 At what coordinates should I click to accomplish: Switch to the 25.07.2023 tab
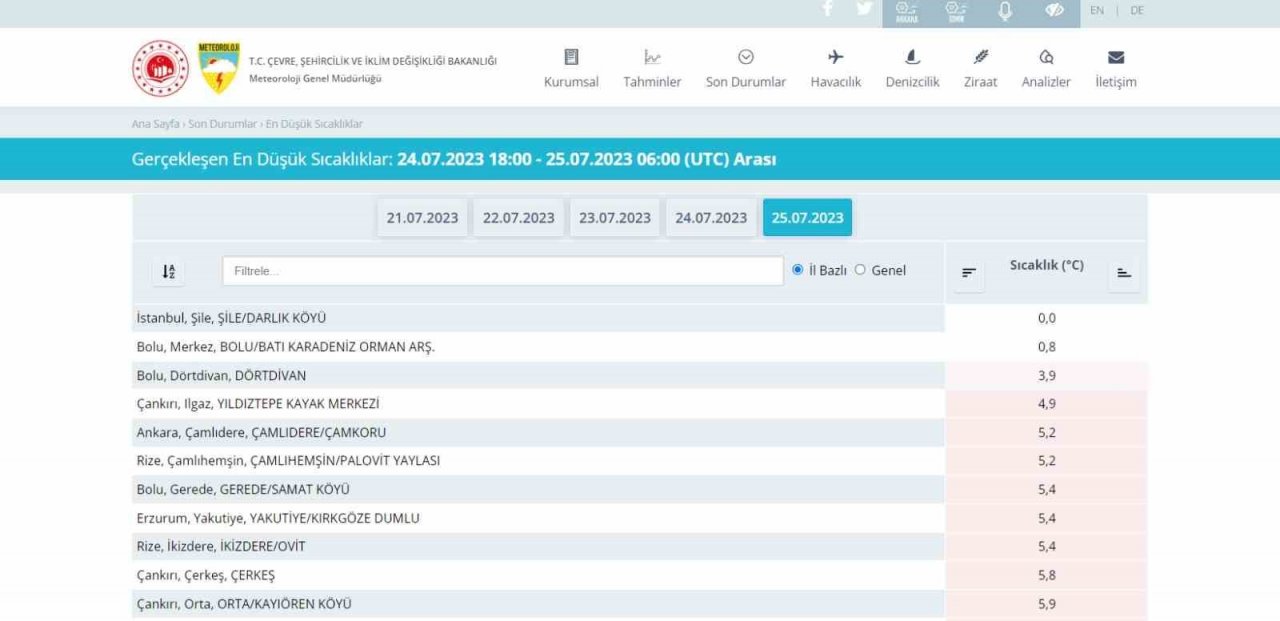(x=807, y=217)
